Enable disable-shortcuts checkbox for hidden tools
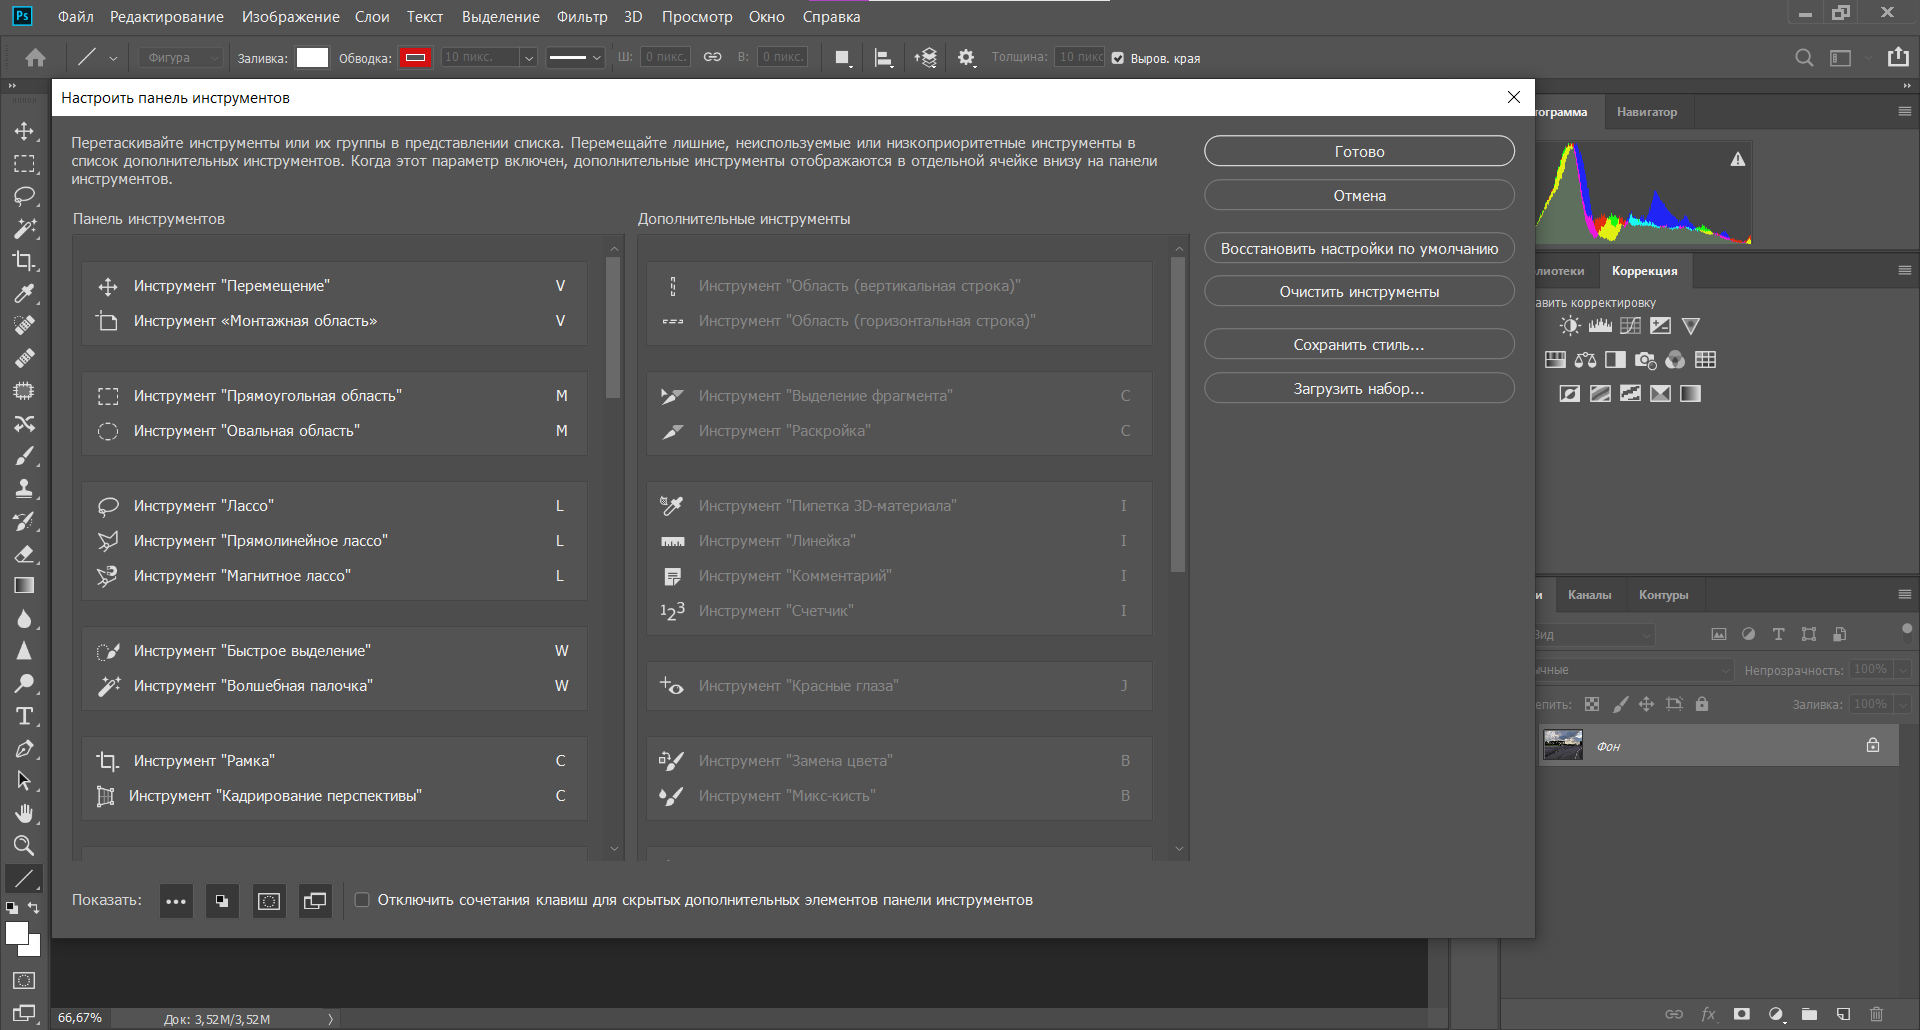This screenshot has width=1920, height=1030. tap(362, 900)
